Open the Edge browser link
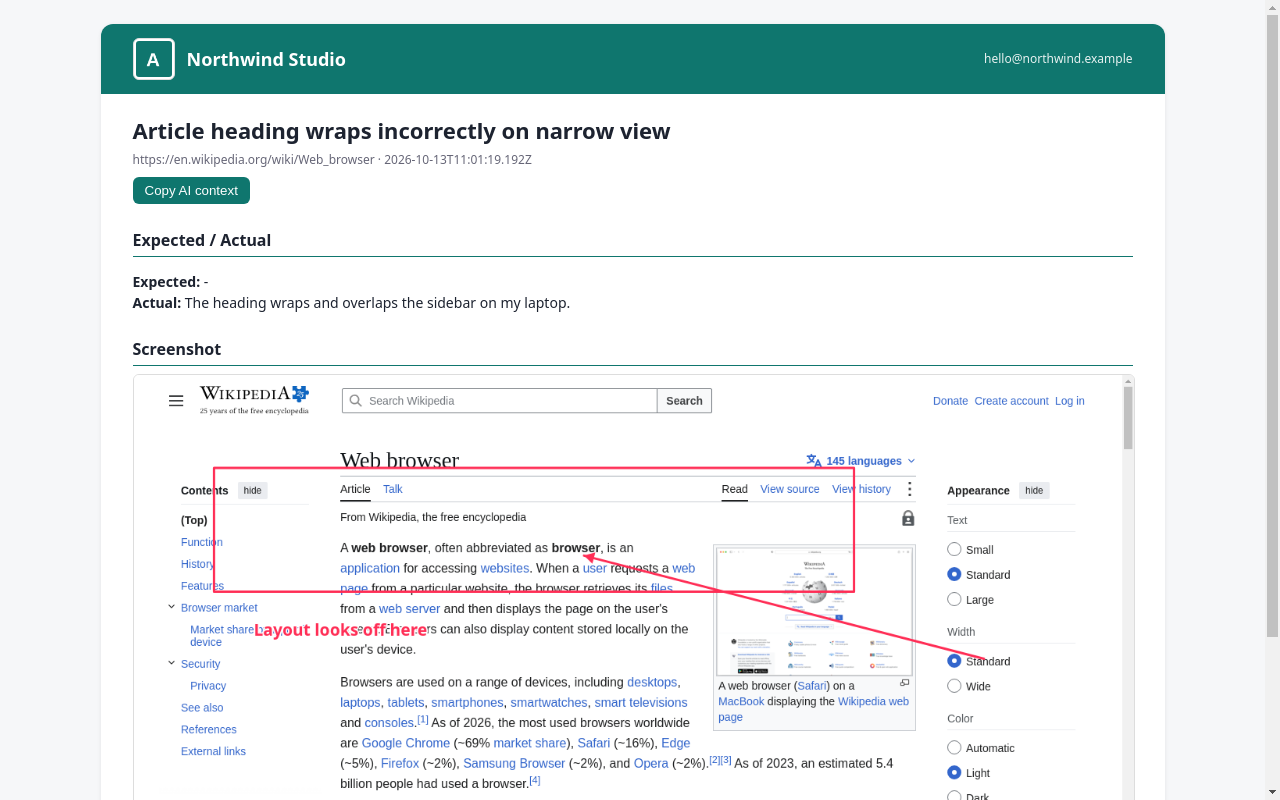The height and width of the screenshot is (800, 1280). (x=675, y=743)
